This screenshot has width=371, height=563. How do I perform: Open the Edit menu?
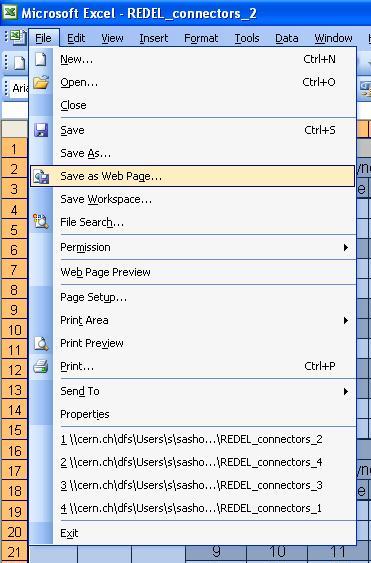(x=76, y=38)
